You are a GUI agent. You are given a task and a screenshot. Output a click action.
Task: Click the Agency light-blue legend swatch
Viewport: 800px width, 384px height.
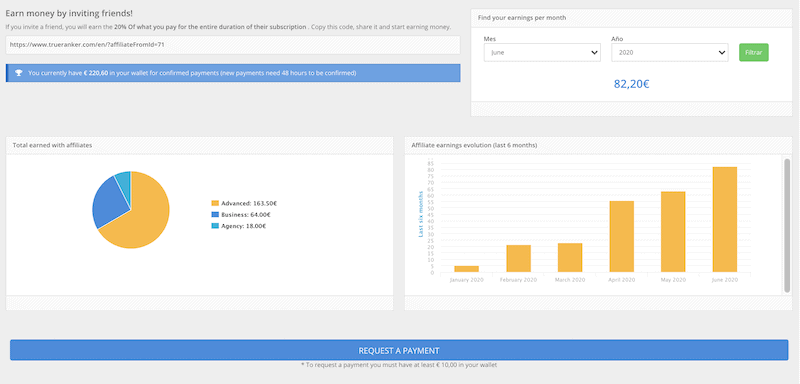click(x=215, y=226)
